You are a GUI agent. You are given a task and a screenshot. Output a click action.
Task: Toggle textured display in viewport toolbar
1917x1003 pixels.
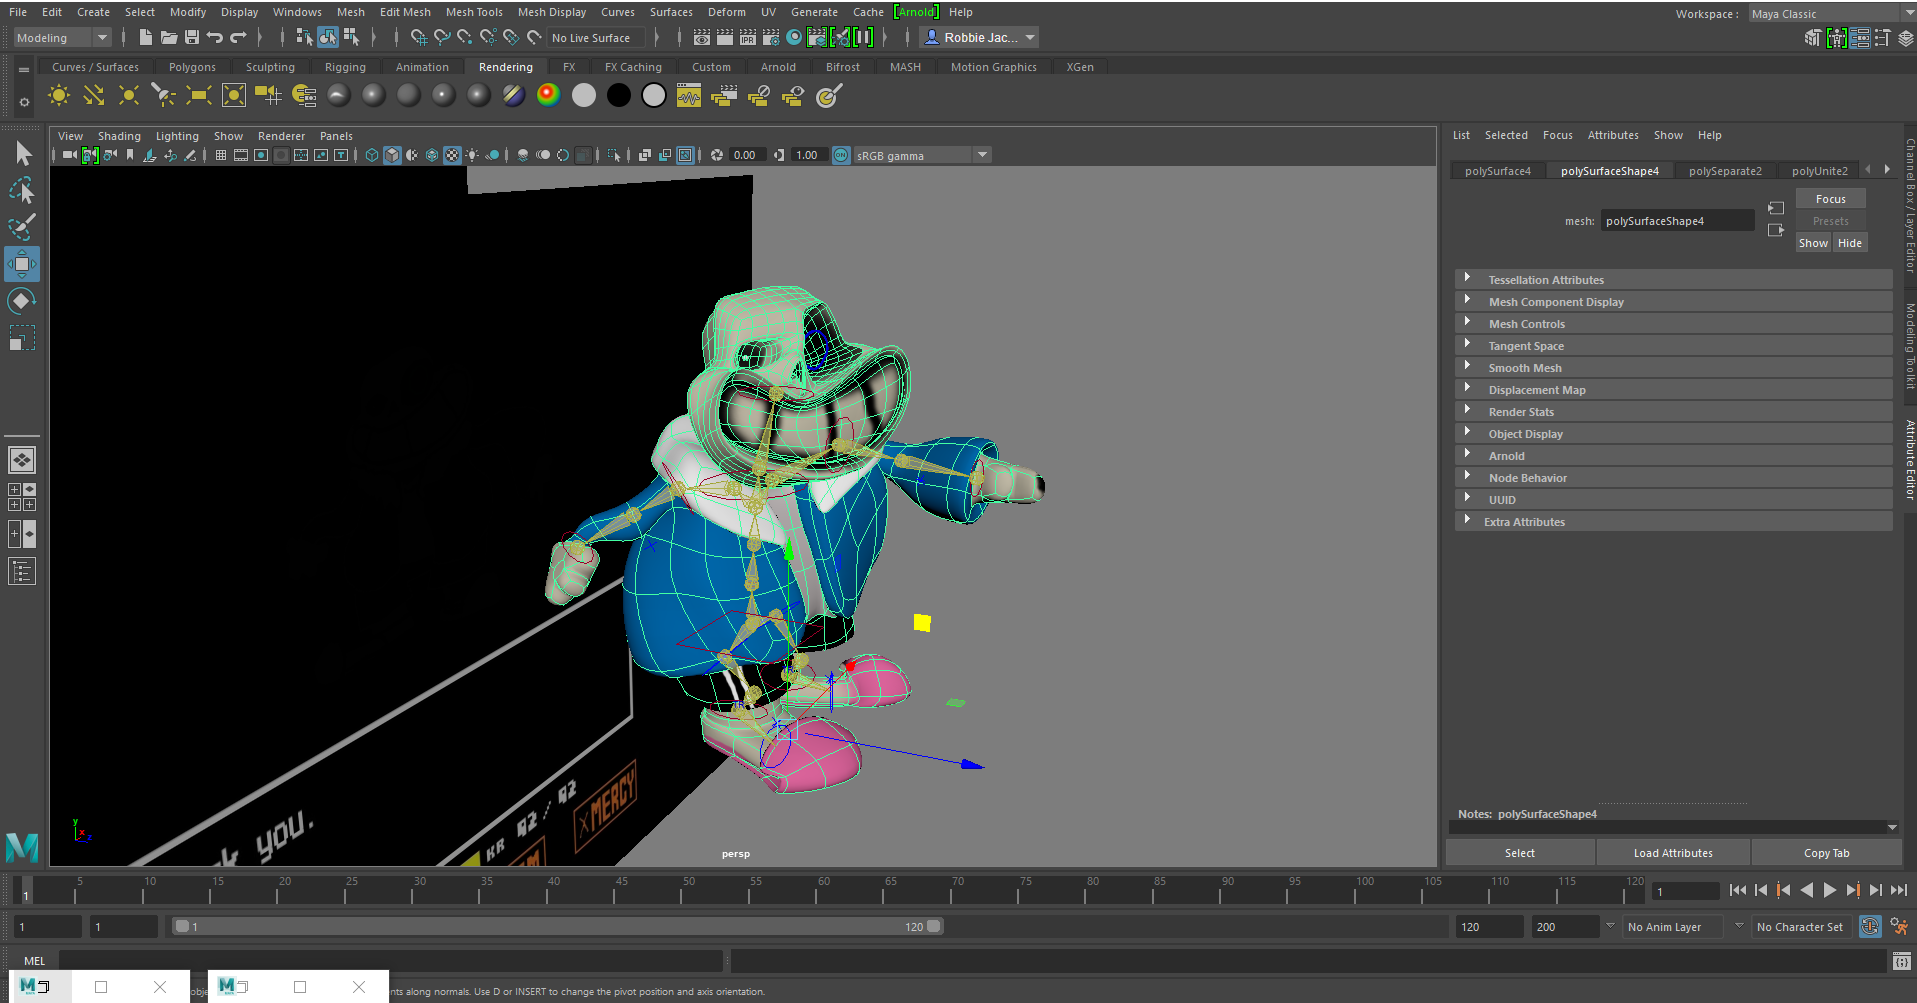(452, 155)
